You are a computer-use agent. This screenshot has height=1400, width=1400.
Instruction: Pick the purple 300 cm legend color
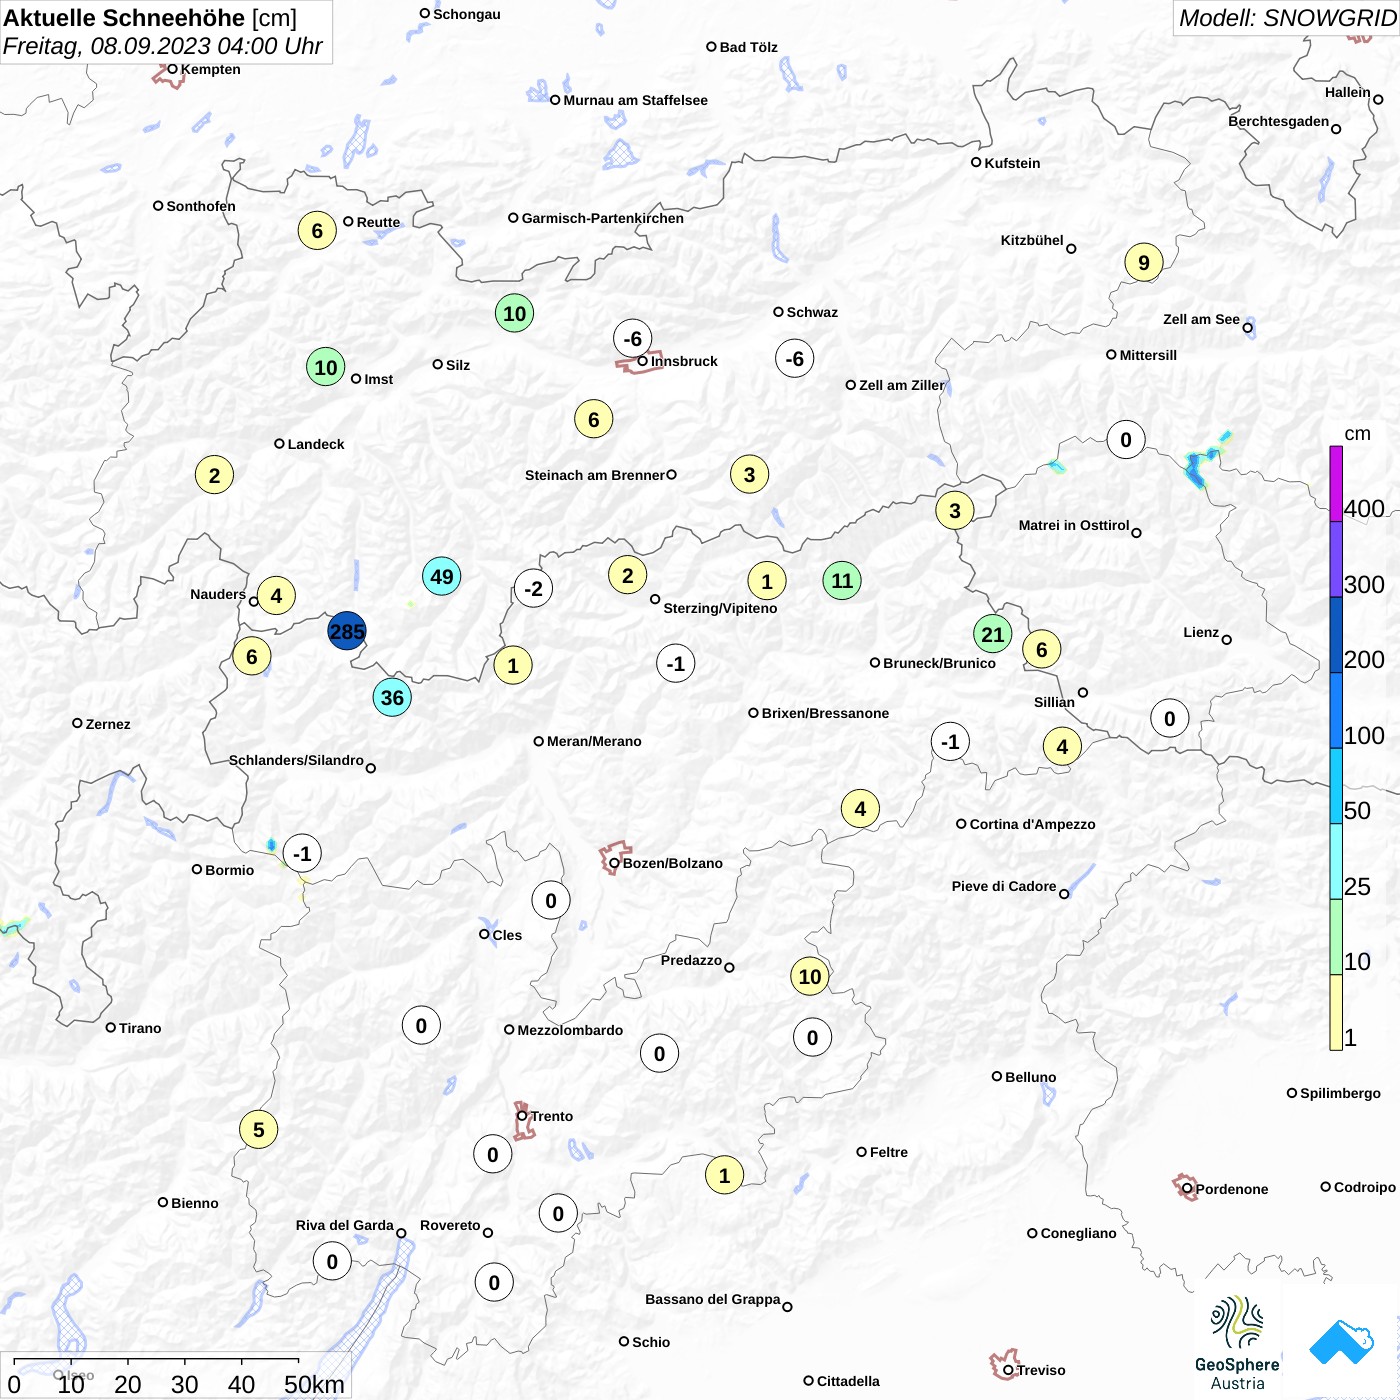[x=1336, y=559]
